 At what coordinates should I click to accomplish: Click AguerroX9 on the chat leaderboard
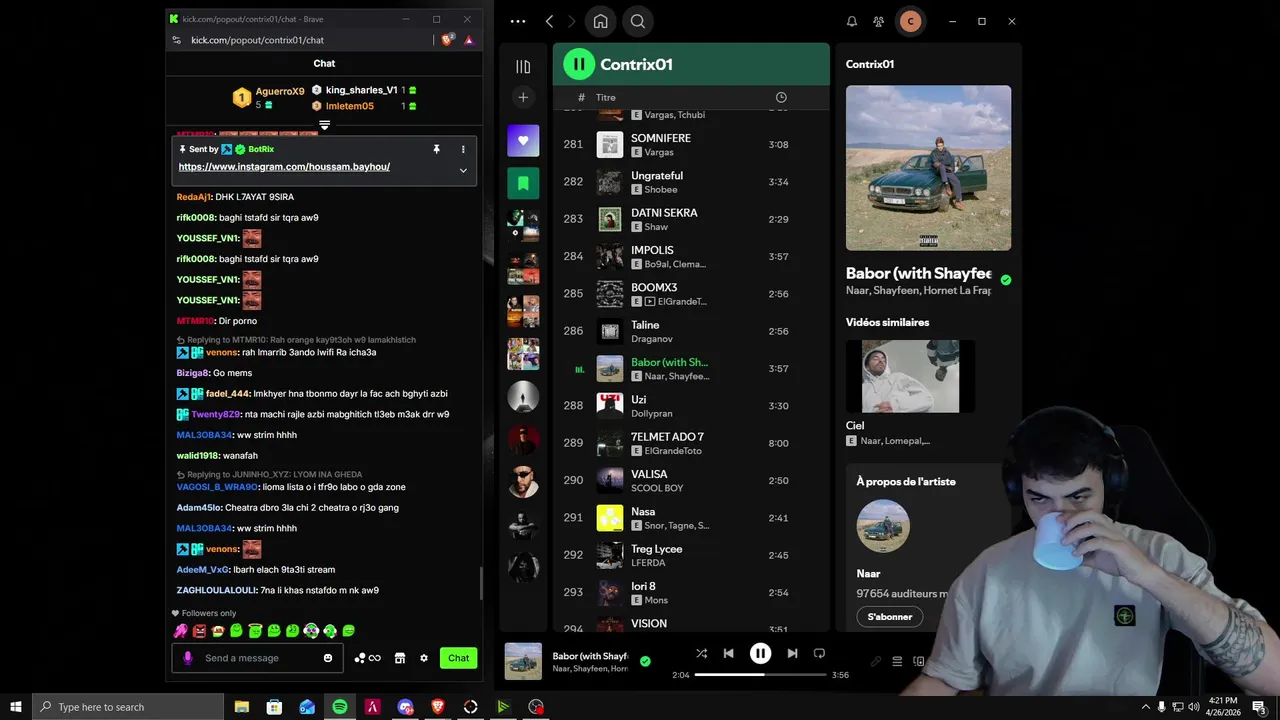point(280,91)
